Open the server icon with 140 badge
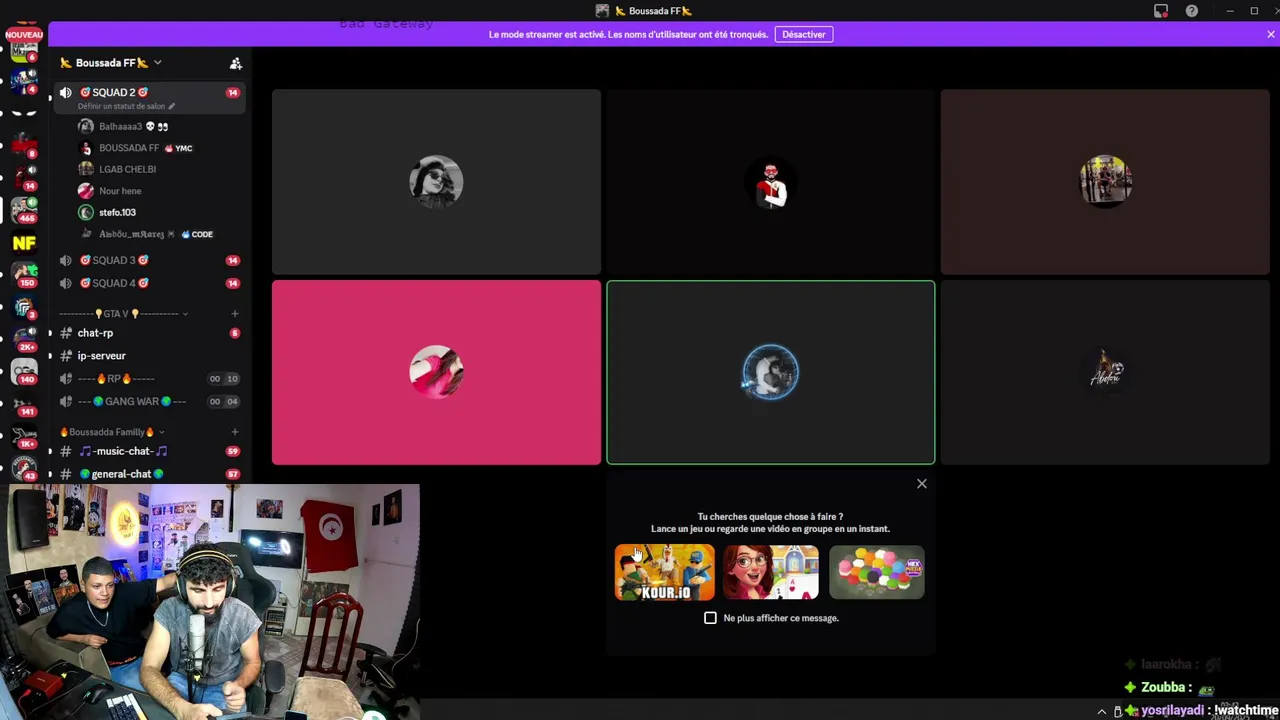The width and height of the screenshot is (1280, 720). pos(24,371)
